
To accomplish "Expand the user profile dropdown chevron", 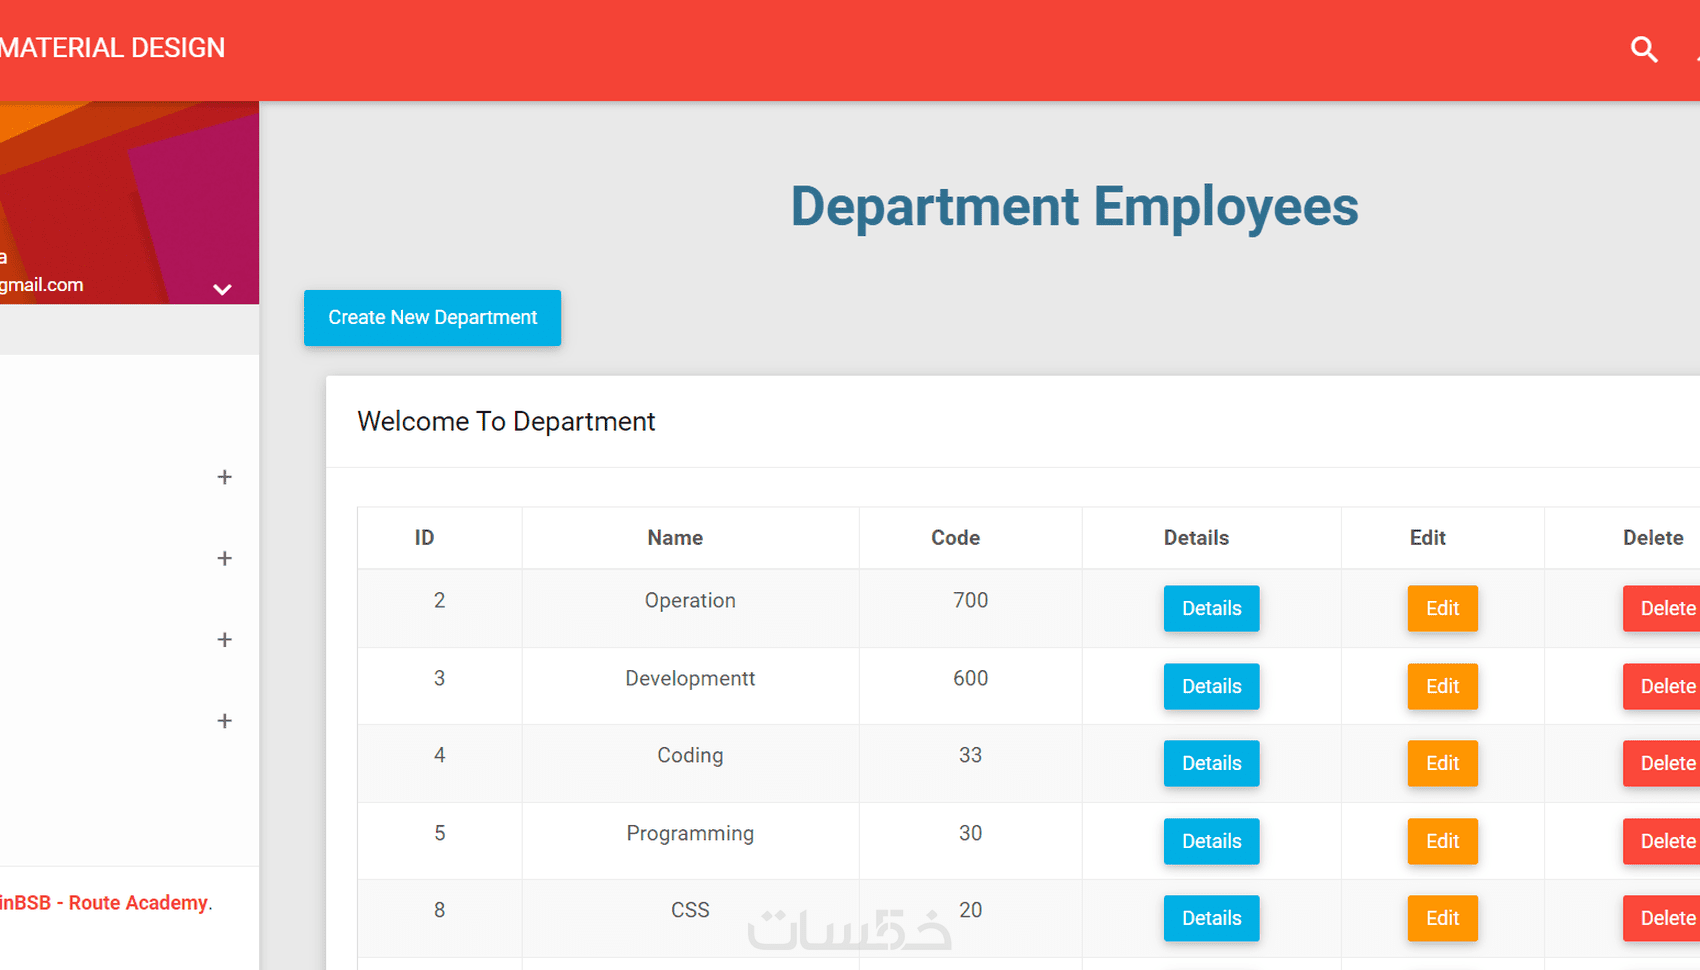I will [222, 290].
